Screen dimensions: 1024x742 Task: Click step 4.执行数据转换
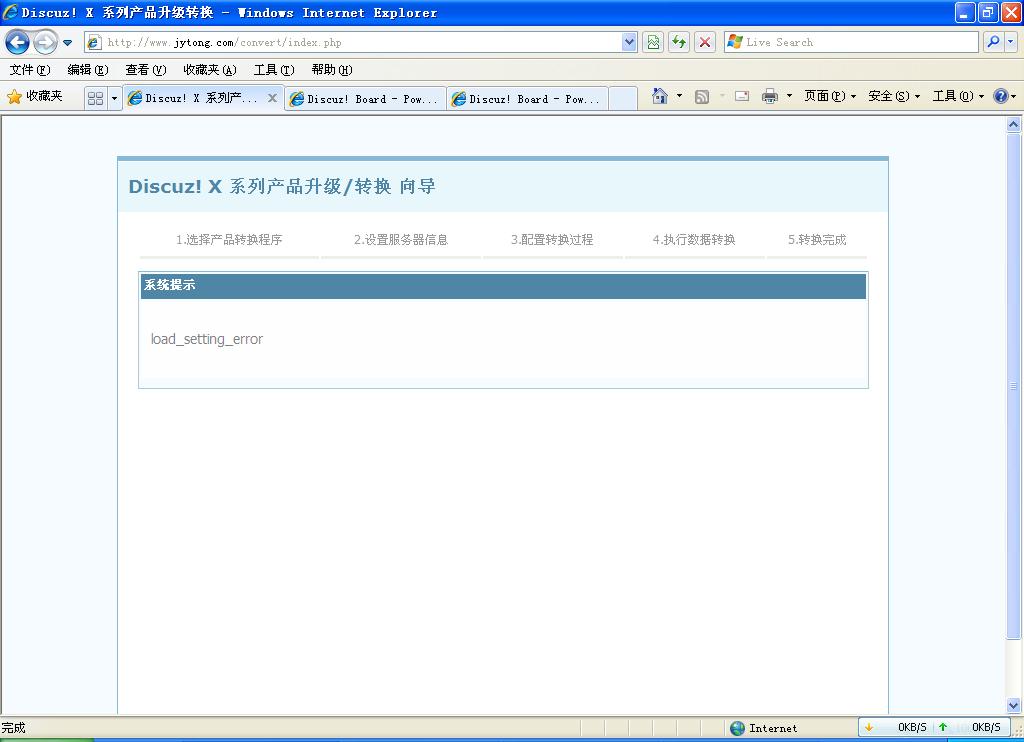(694, 240)
